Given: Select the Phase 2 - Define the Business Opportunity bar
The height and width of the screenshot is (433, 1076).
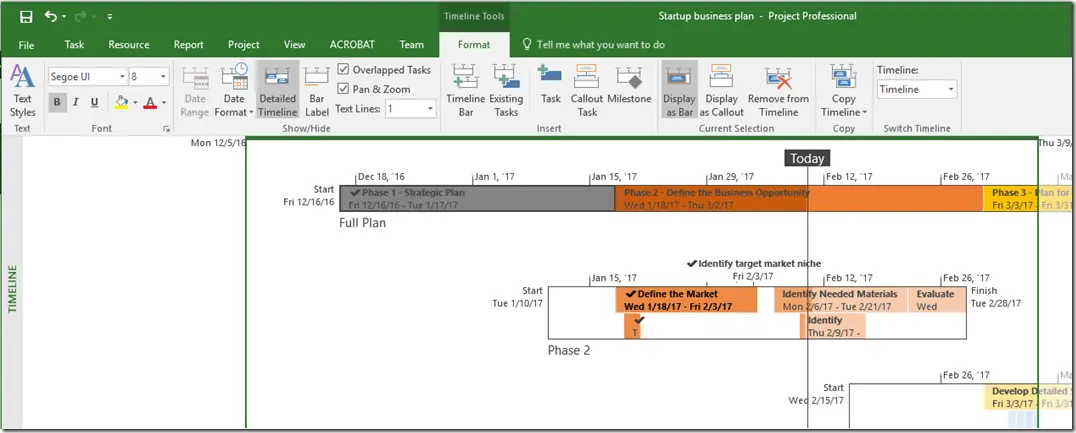Looking at the screenshot, I should point(799,198).
